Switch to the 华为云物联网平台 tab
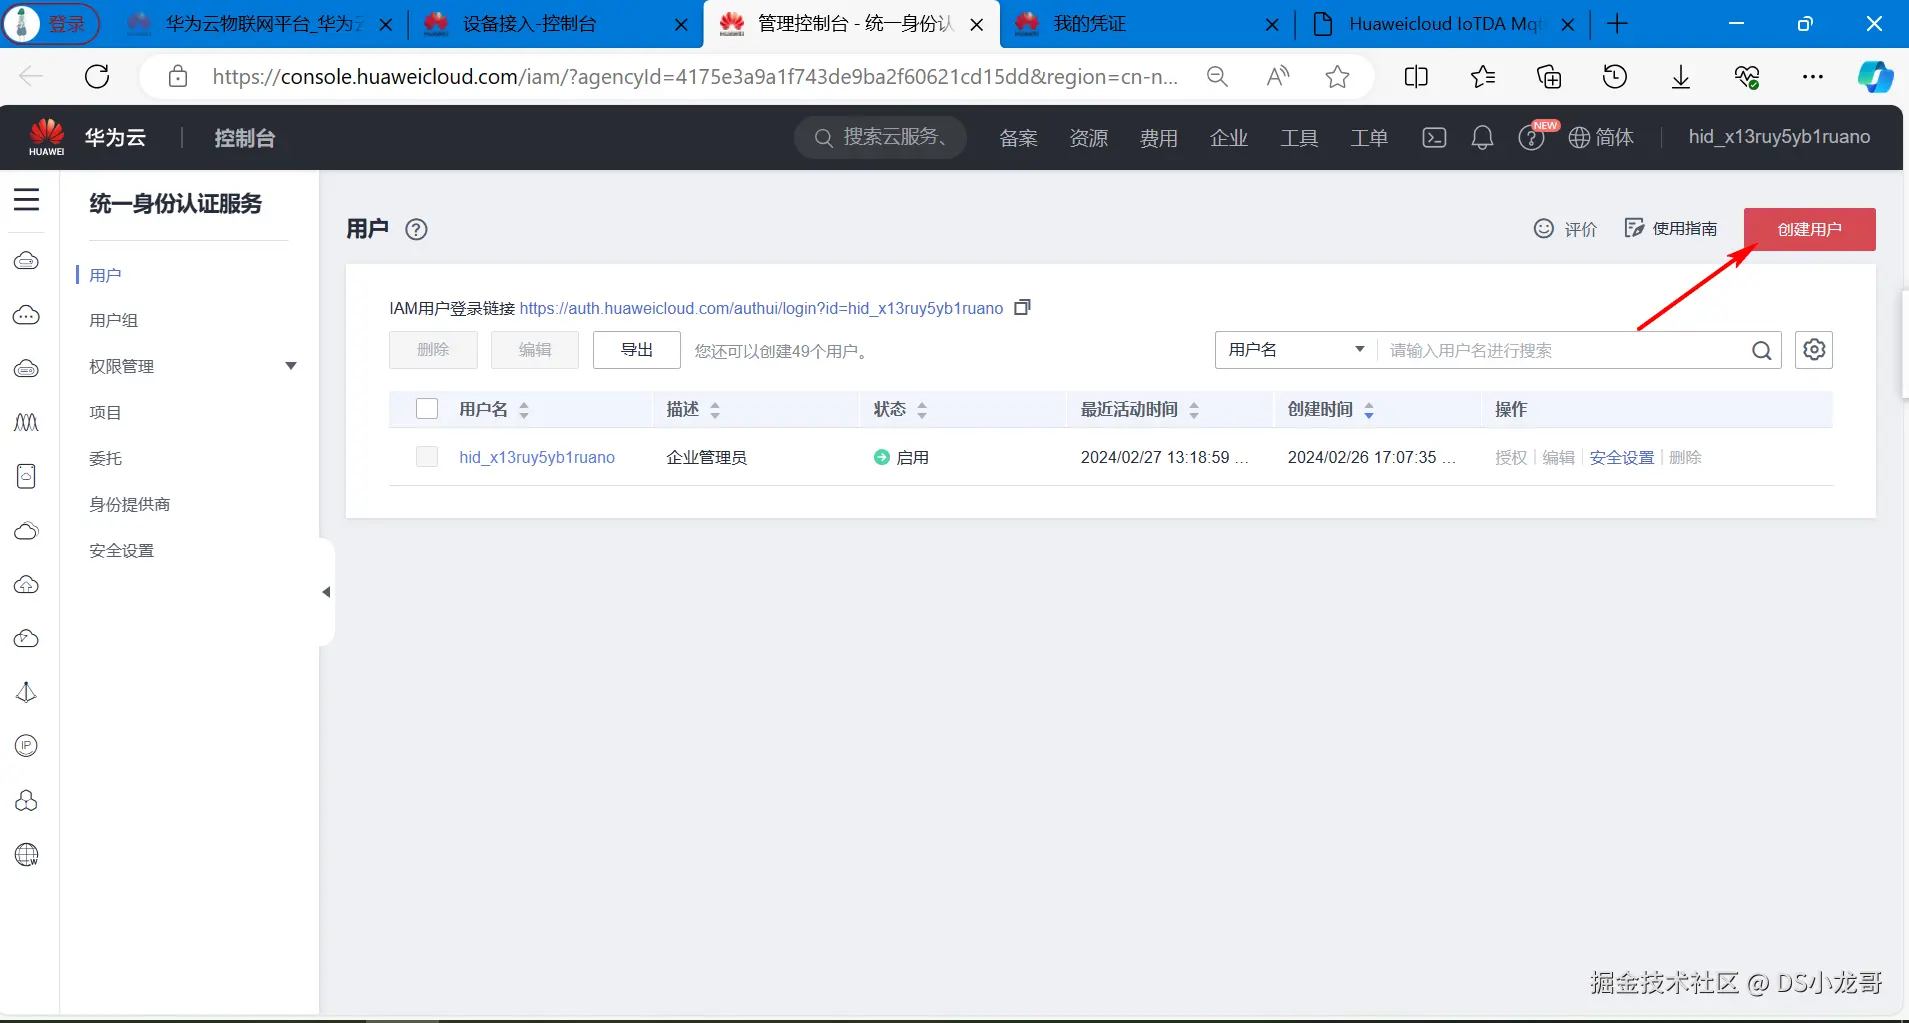The image size is (1909, 1023). [260, 24]
